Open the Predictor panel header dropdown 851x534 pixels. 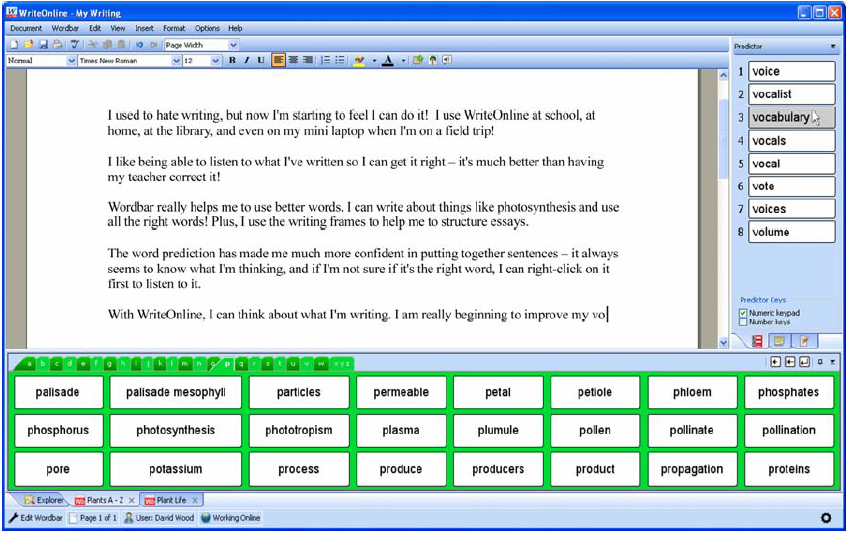coord(833,47)
